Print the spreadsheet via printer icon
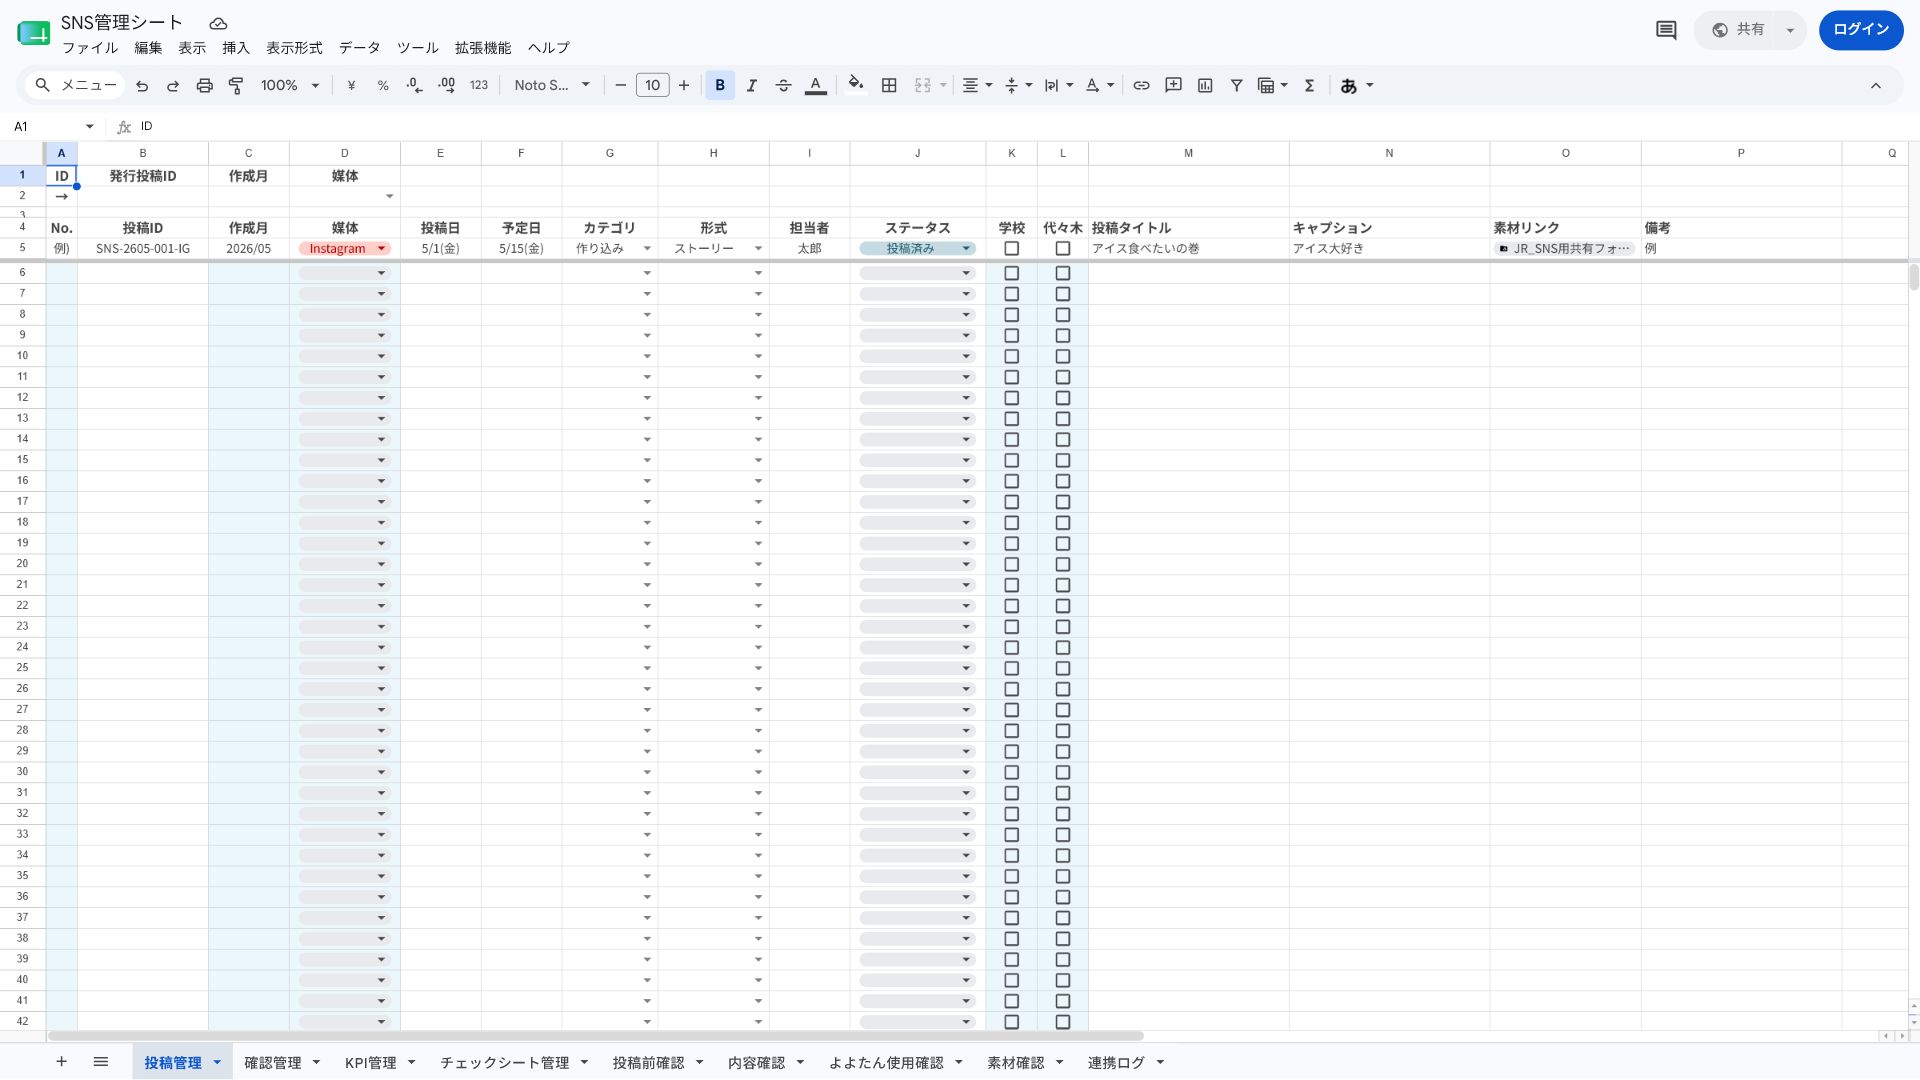The height and width of the screenshot is (1080, 1920). (205, 86)
